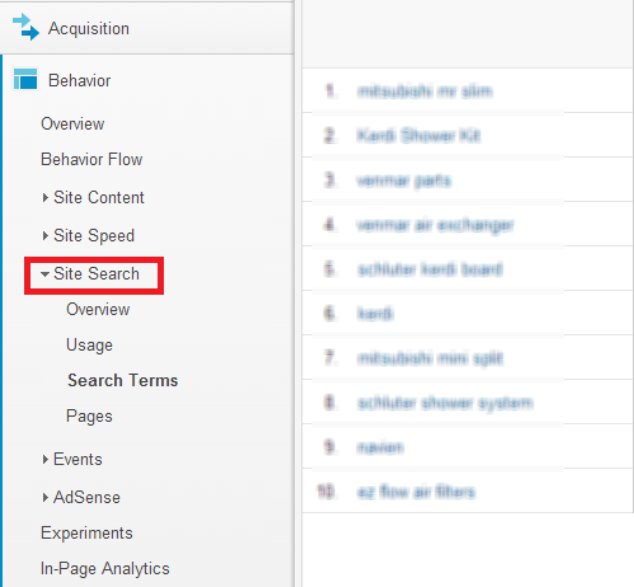Open Behavior Overview report
The image size is (634, 587).
[x=73, y=124]
